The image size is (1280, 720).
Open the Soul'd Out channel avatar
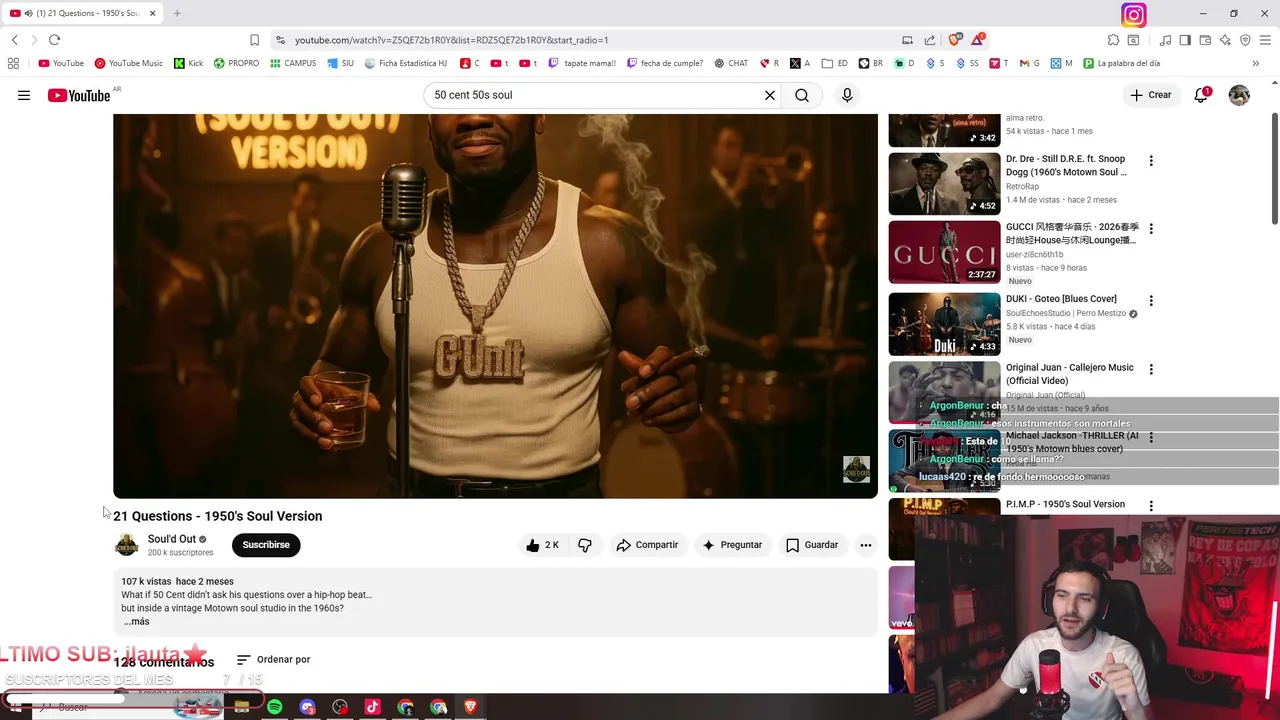127,545
